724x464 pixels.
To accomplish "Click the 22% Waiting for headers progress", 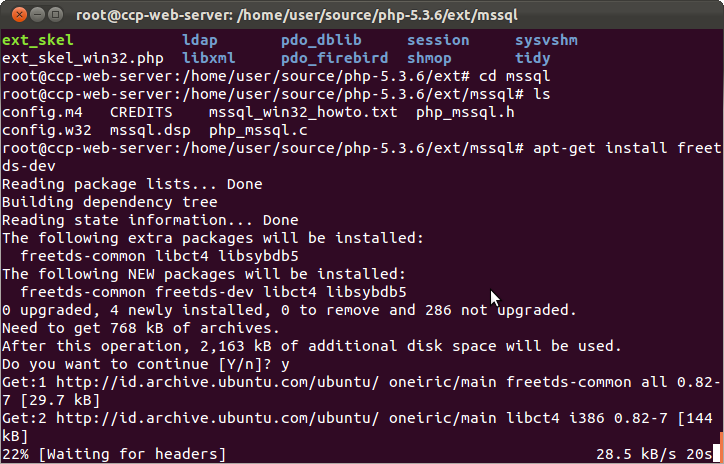I will coord(113,455).
